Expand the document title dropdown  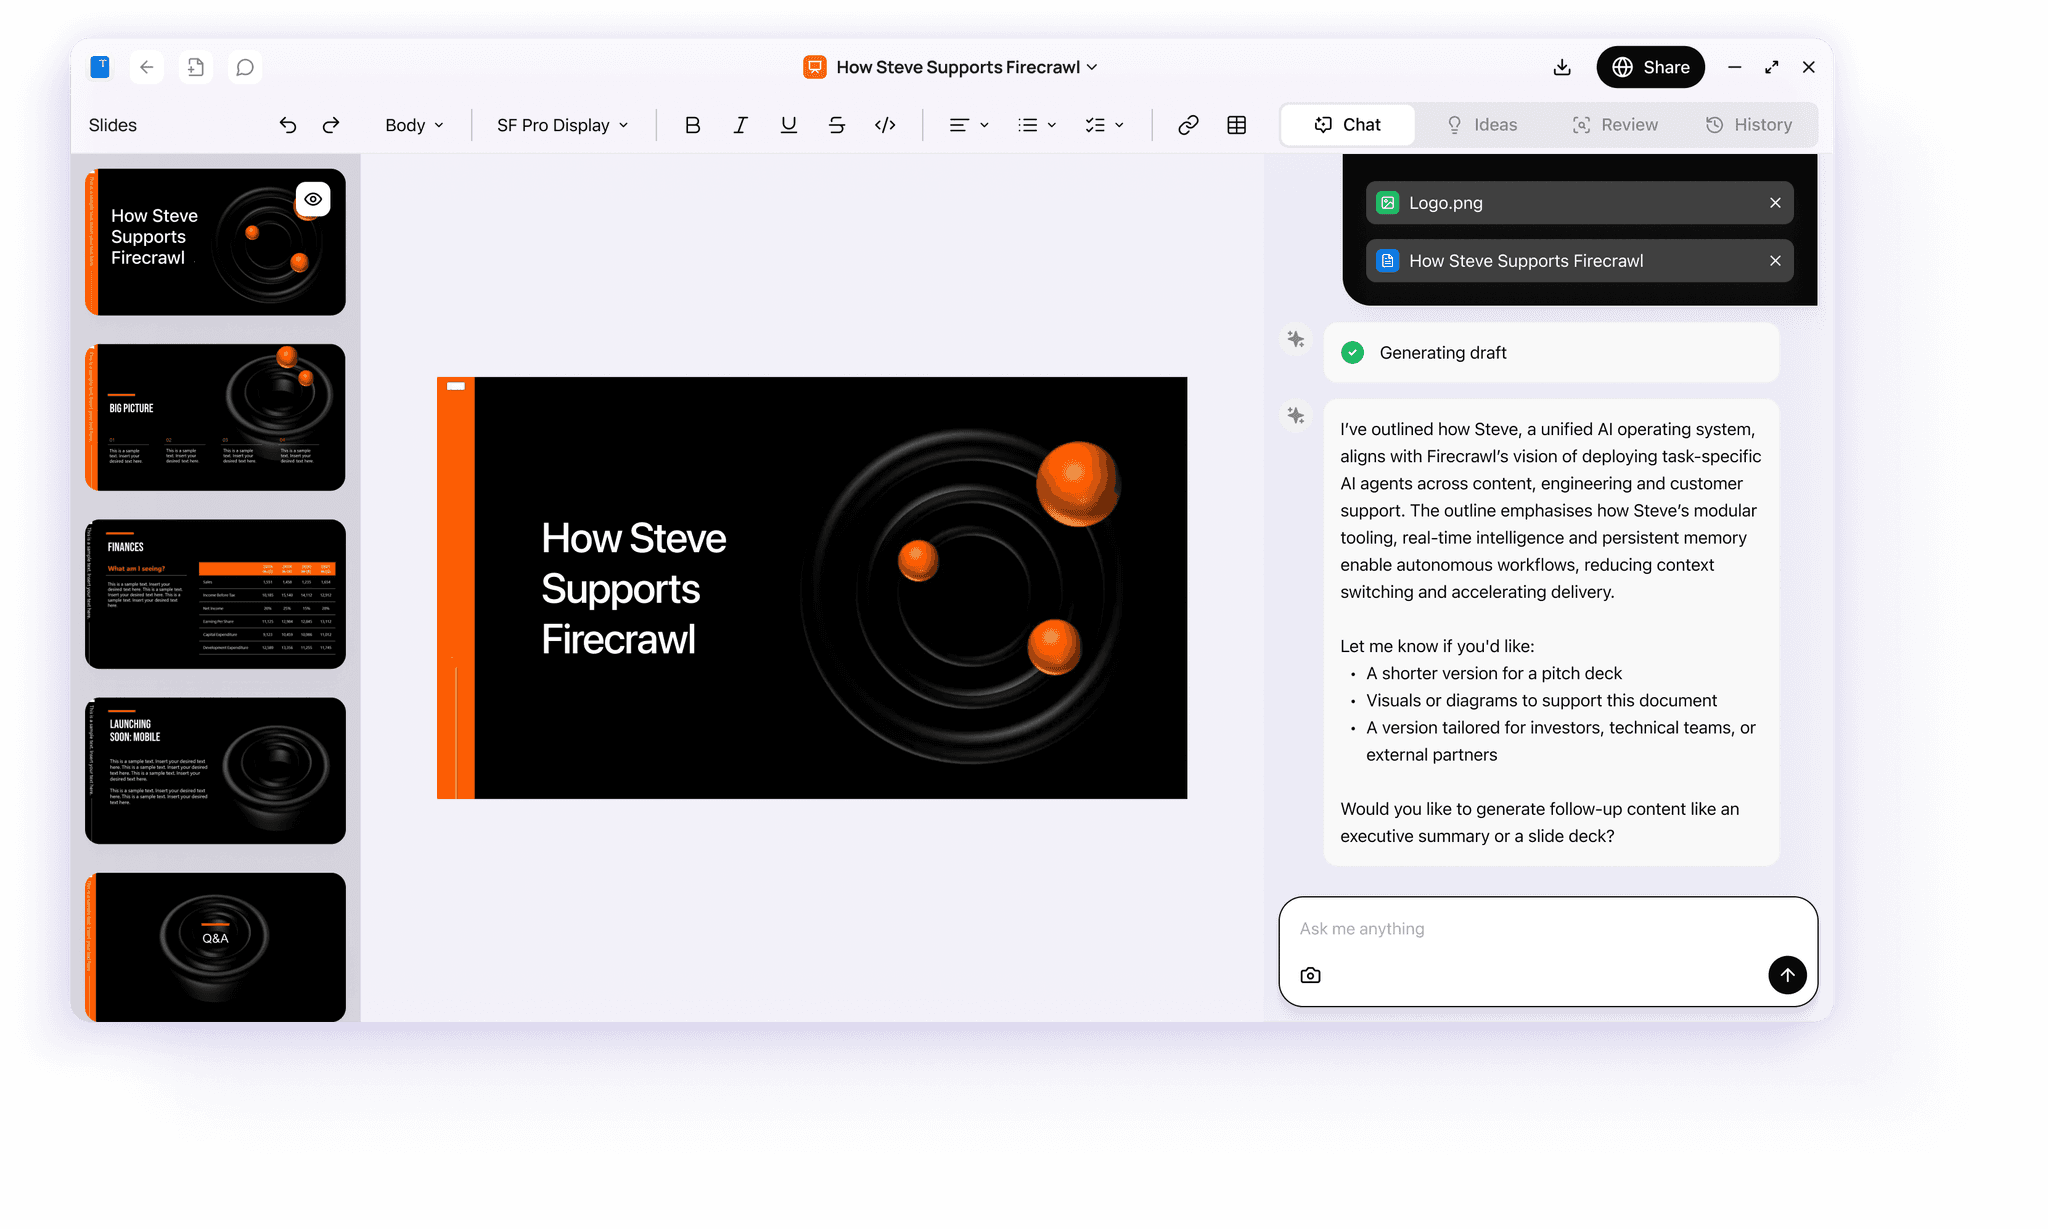[1092, 67]
